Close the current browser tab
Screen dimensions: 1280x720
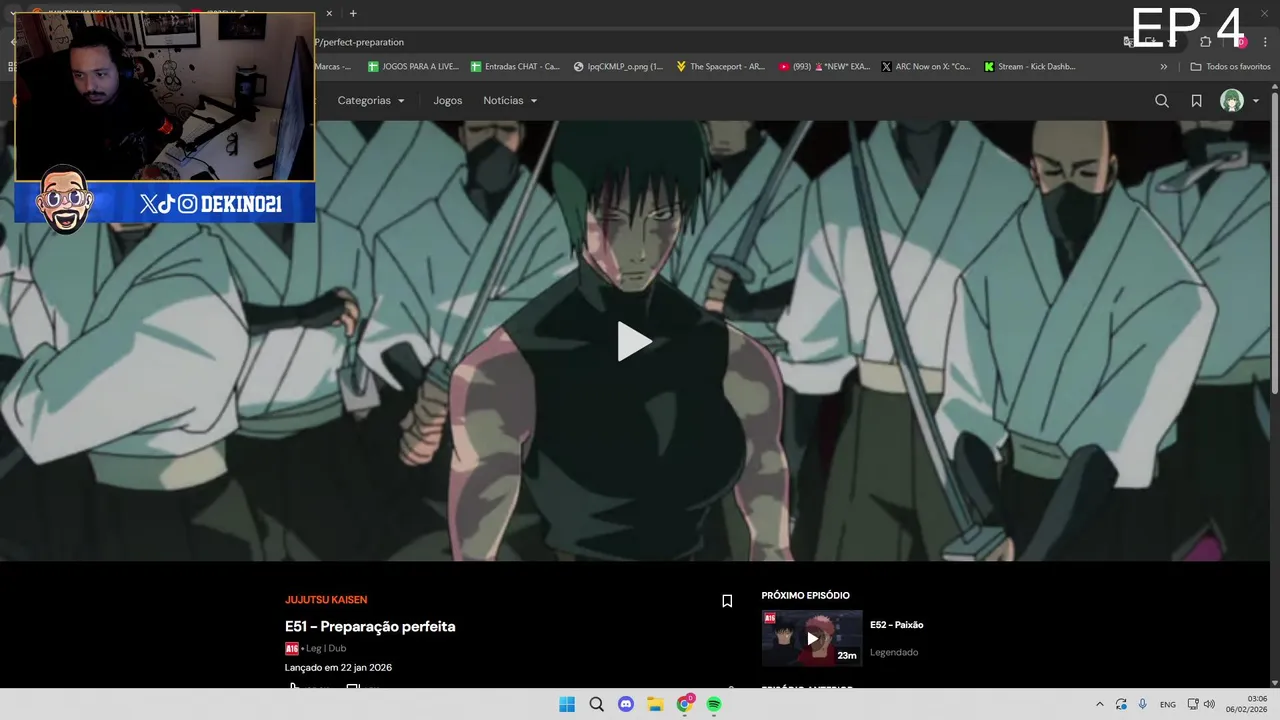tap(329, 13)
